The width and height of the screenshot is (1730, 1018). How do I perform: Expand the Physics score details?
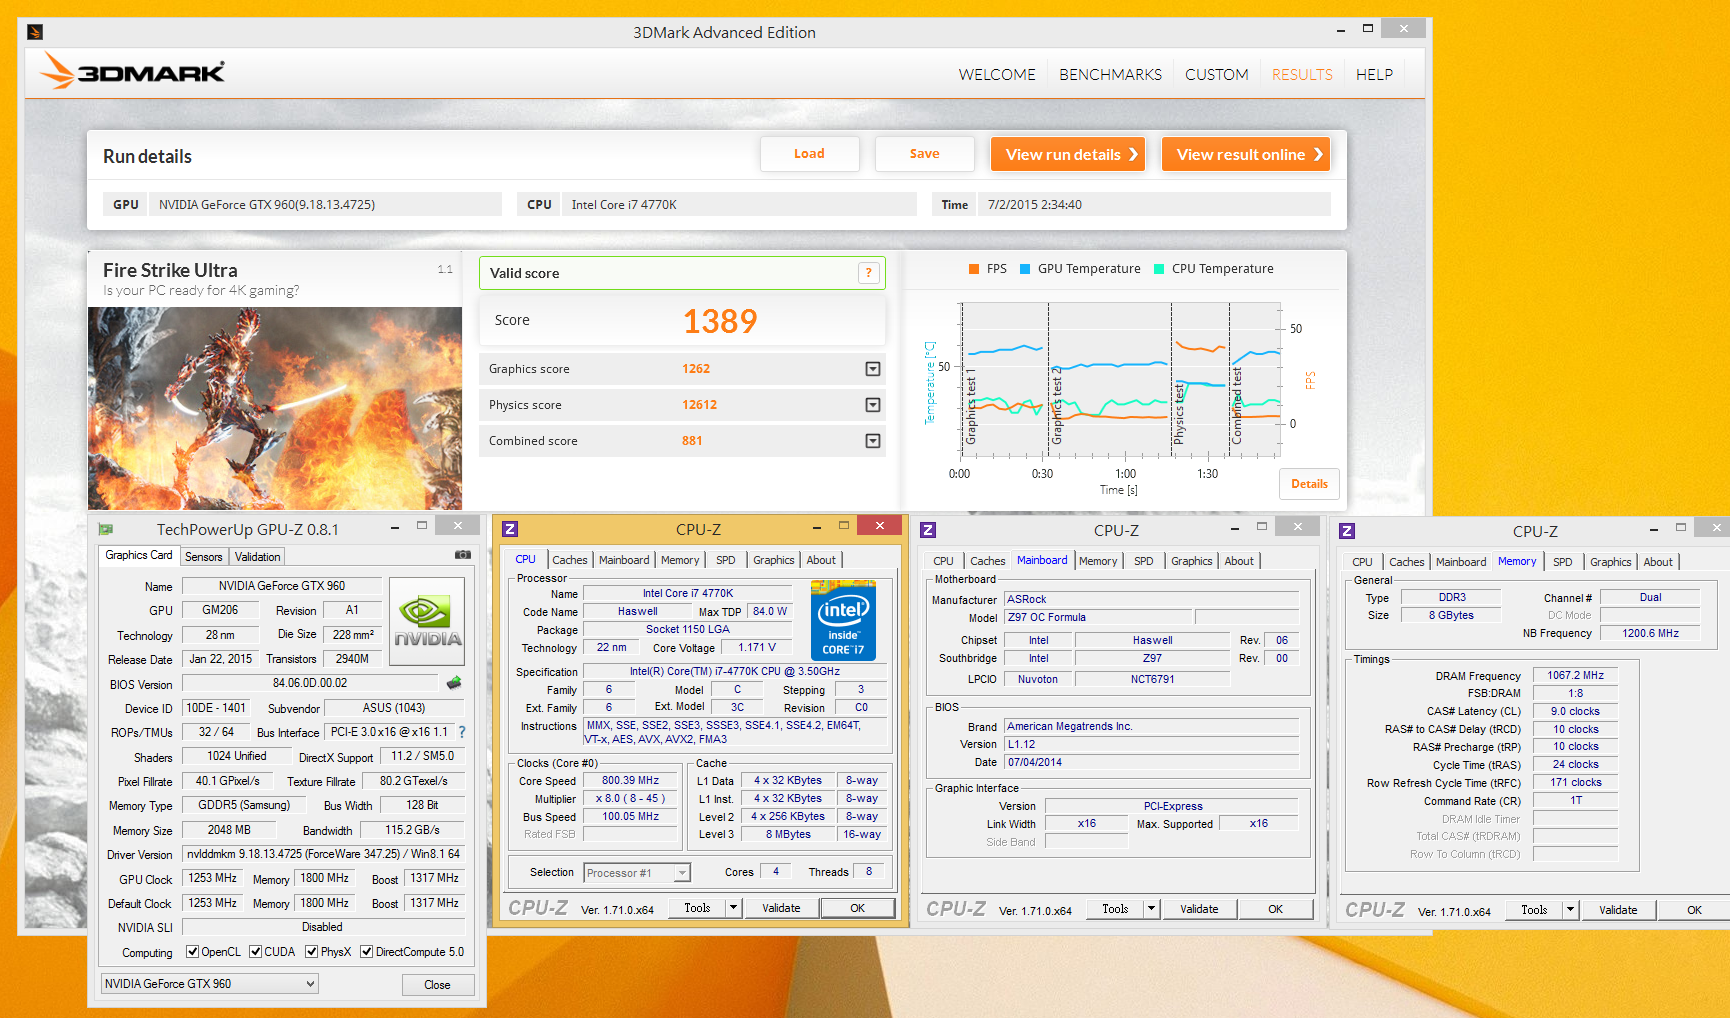click(873, 405)
